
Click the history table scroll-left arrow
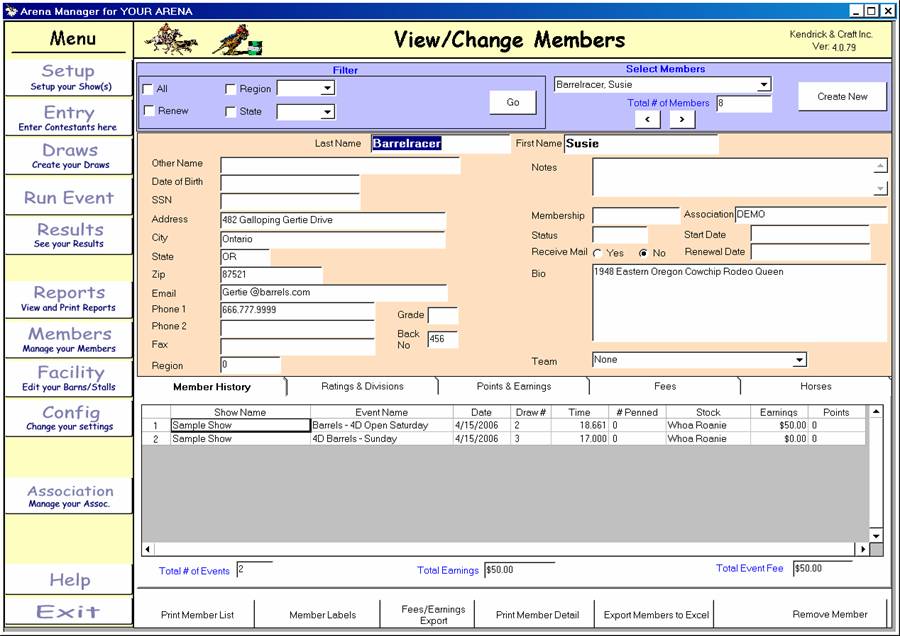[148, 549]
